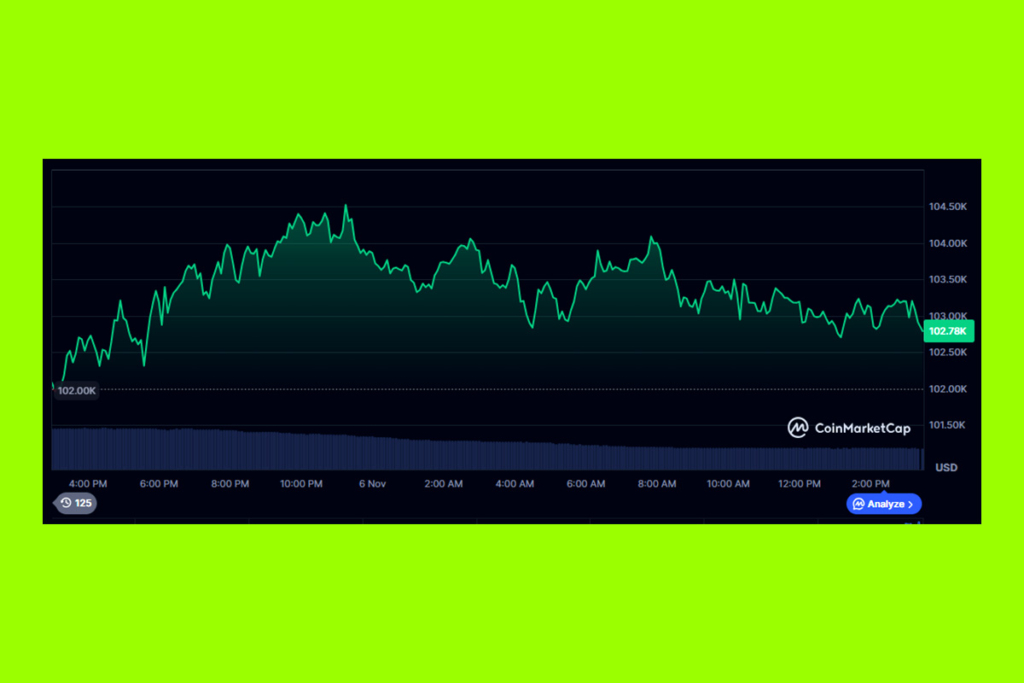Click the CoinMarketCap watermark text

[x=862, y=428]
